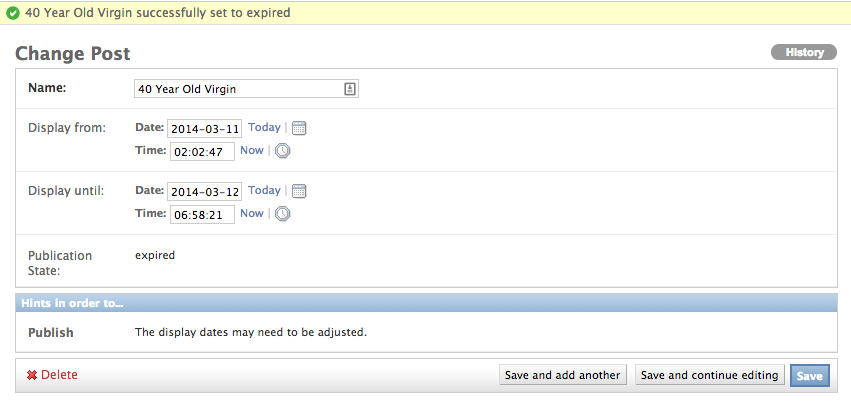The image size is (851, 405).
Task: Focus the Display from time field
Action: pos(202,152)
